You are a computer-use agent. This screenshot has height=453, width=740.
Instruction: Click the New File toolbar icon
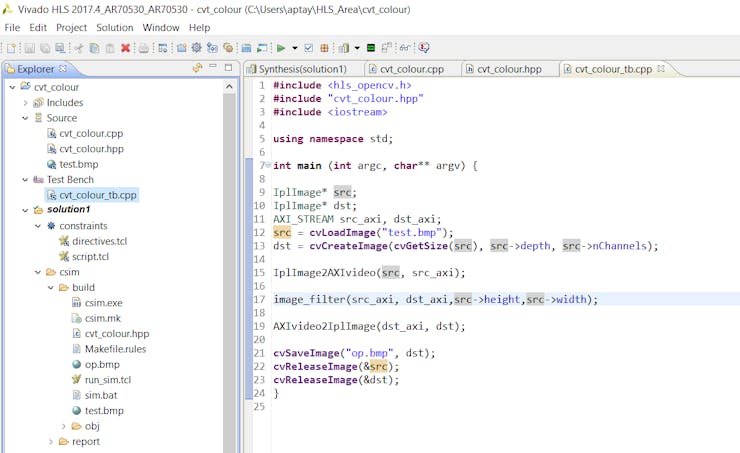coord(11,48)
